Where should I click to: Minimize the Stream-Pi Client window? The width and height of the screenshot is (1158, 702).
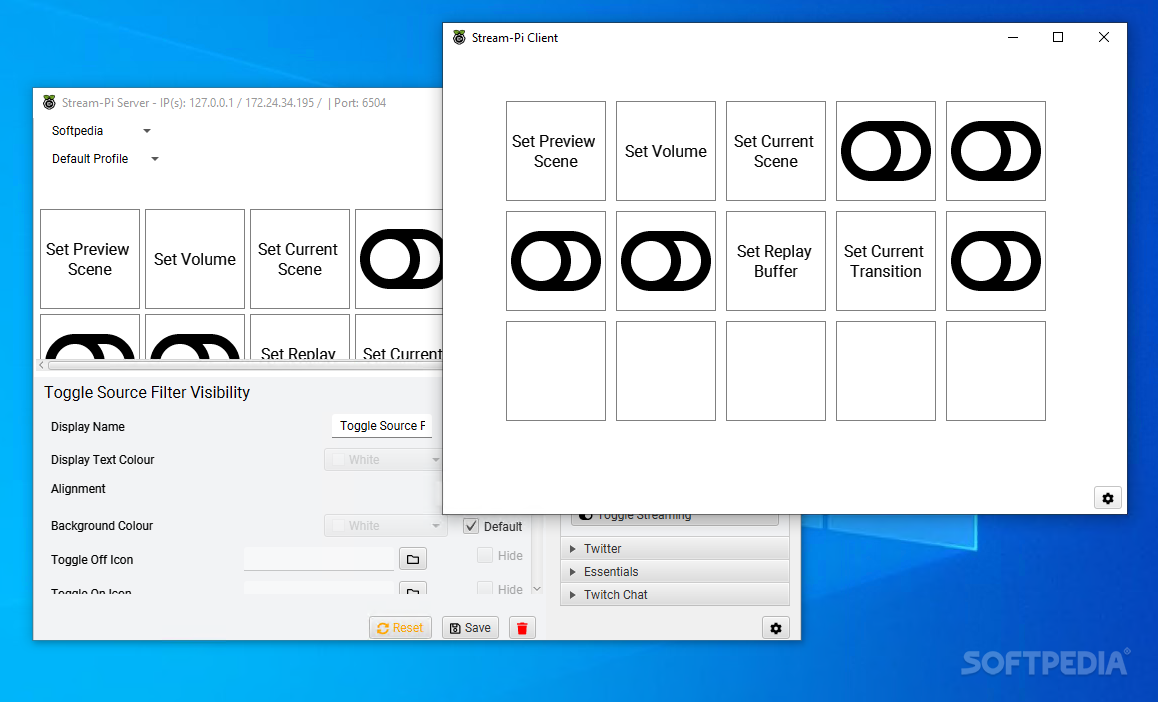[1013, 38]
